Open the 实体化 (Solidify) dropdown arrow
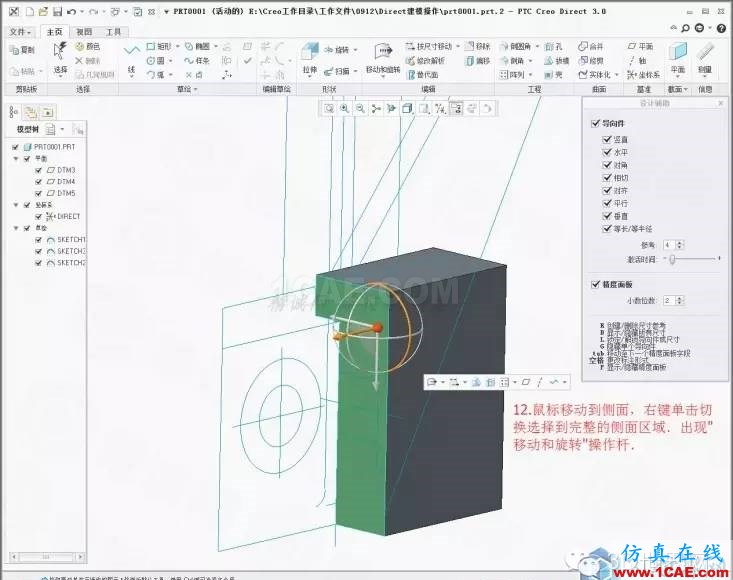This screenshot has width=733, height=580. [617, 74]
